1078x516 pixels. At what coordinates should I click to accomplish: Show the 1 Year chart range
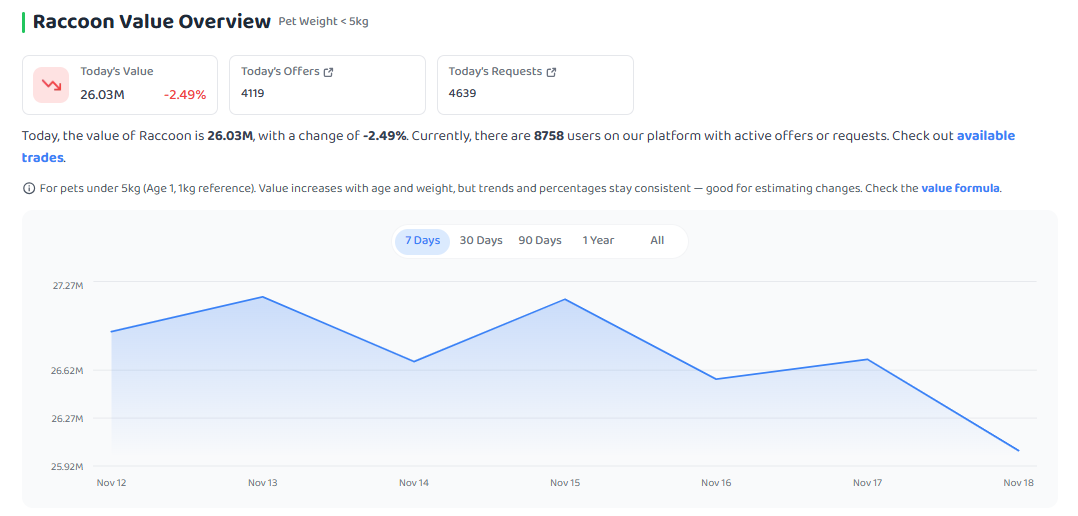tap(598, 241)
